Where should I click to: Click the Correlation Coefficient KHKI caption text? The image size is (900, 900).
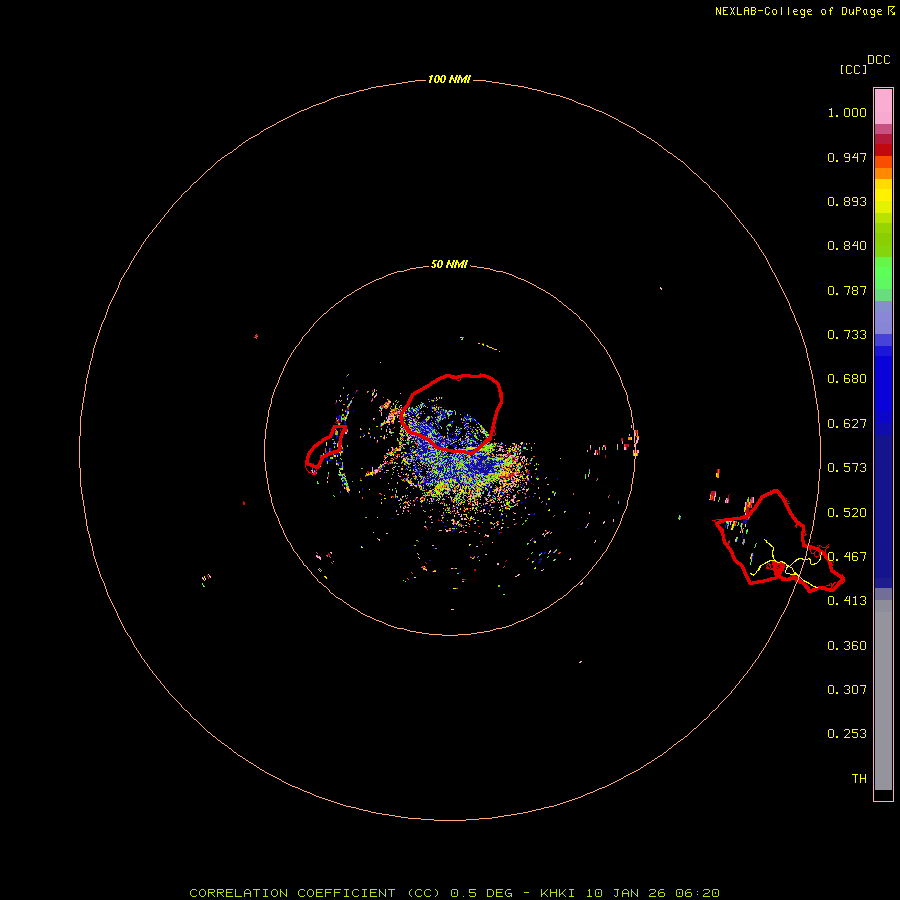(x=454, y=893)
